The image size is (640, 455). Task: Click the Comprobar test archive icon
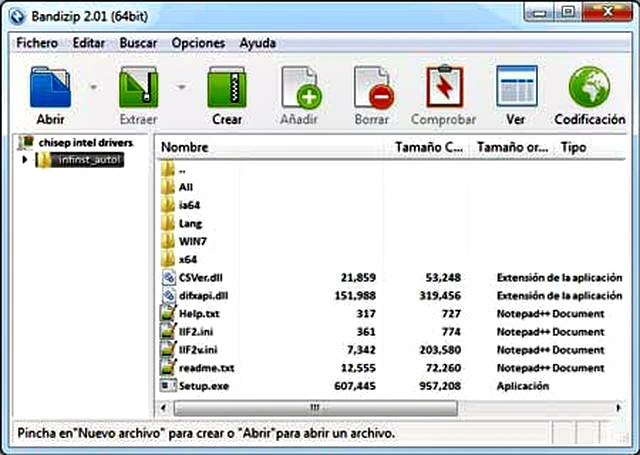pyautogui.click(x=444, y=87)
